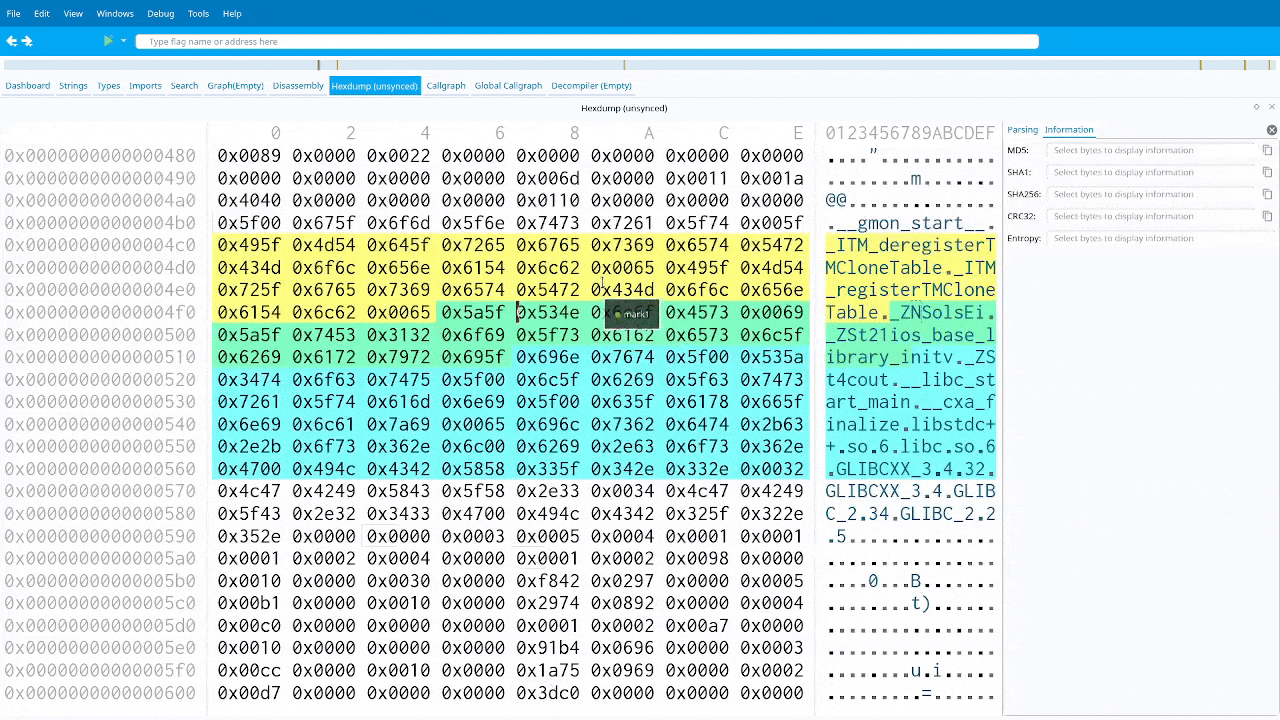Open the Debug menu
The width and height of the screenshot is (1280, 720).
(x=160, y=13)
